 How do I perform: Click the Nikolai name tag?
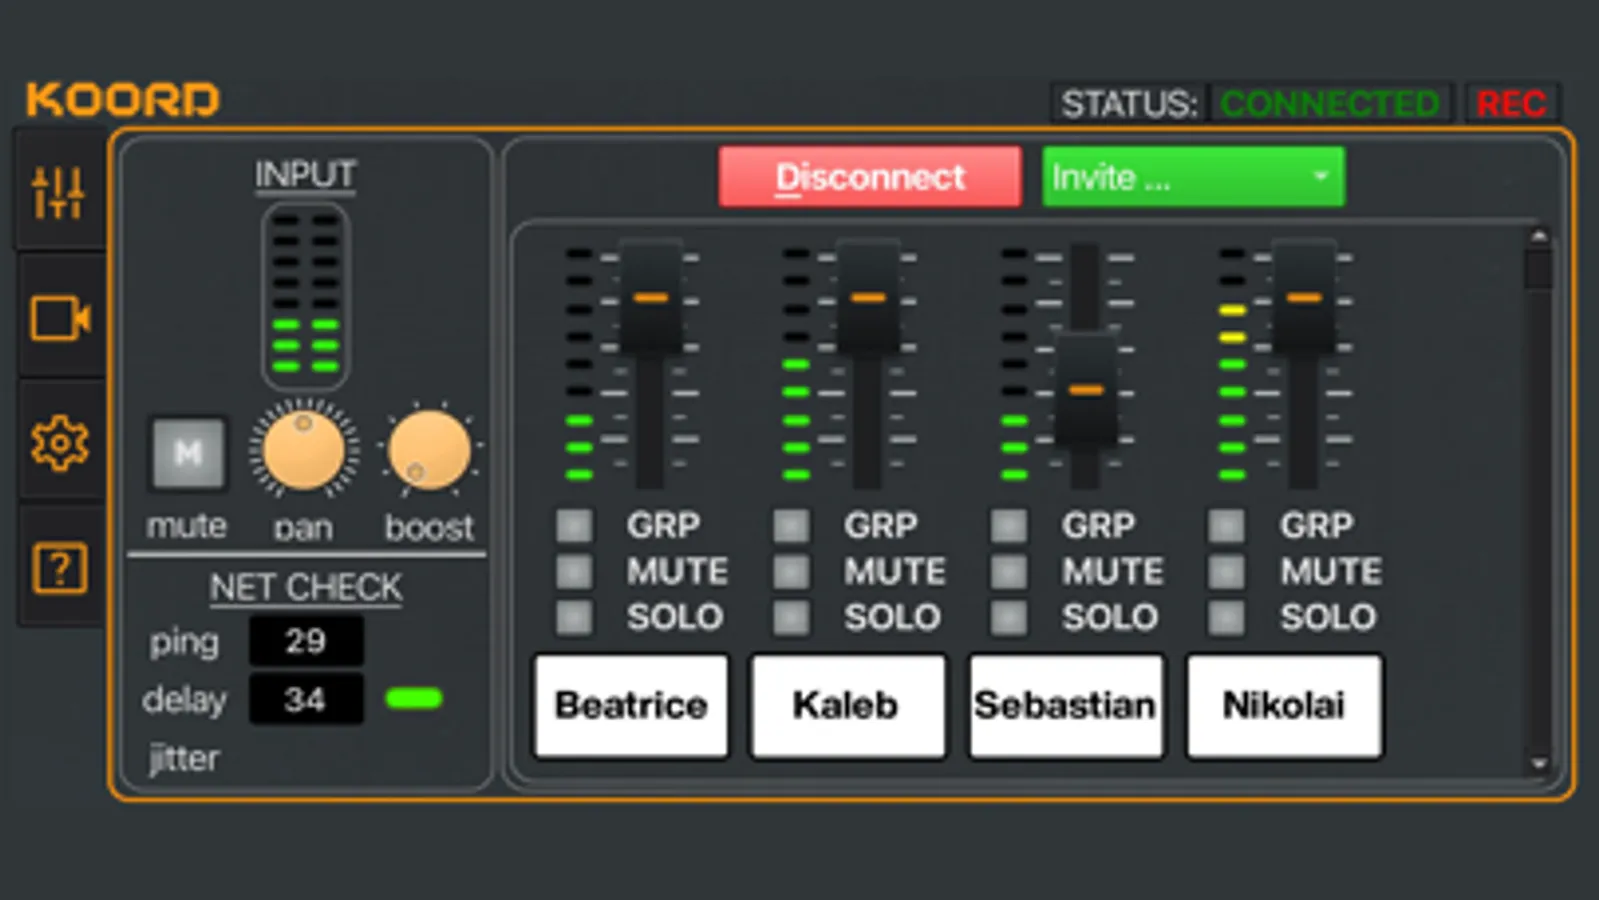pos(1284,705)
